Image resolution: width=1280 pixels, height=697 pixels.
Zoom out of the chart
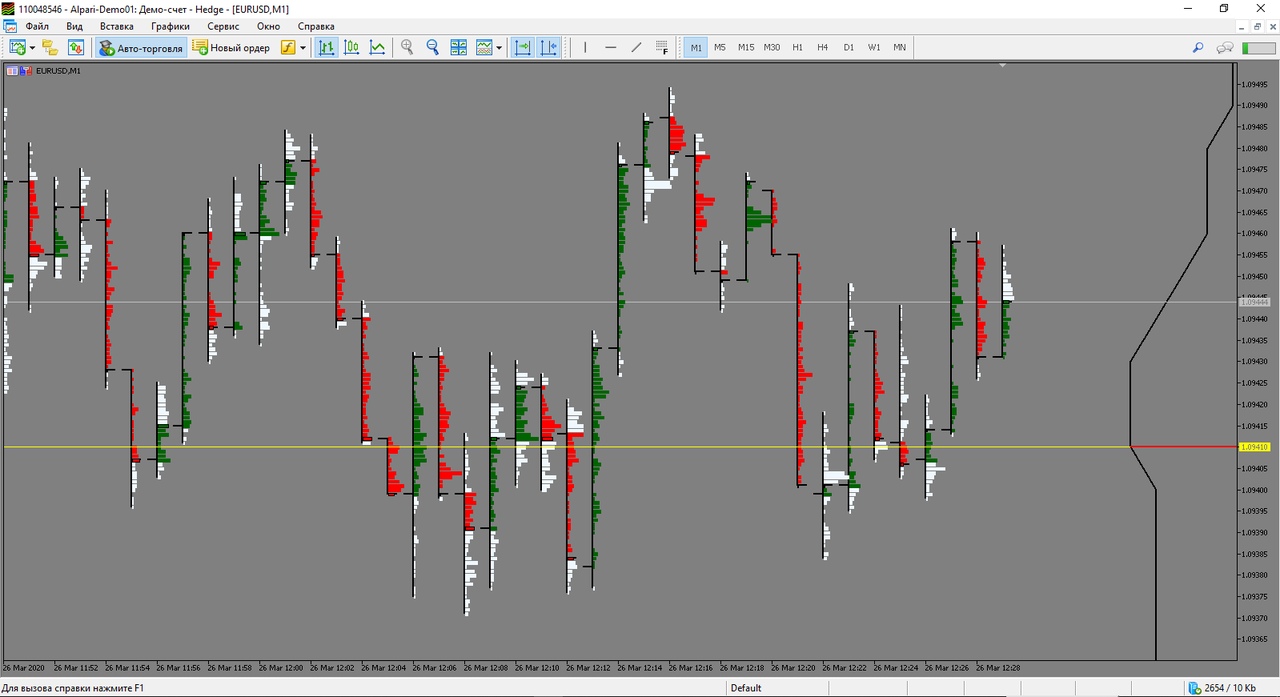(x=433, y=47)
